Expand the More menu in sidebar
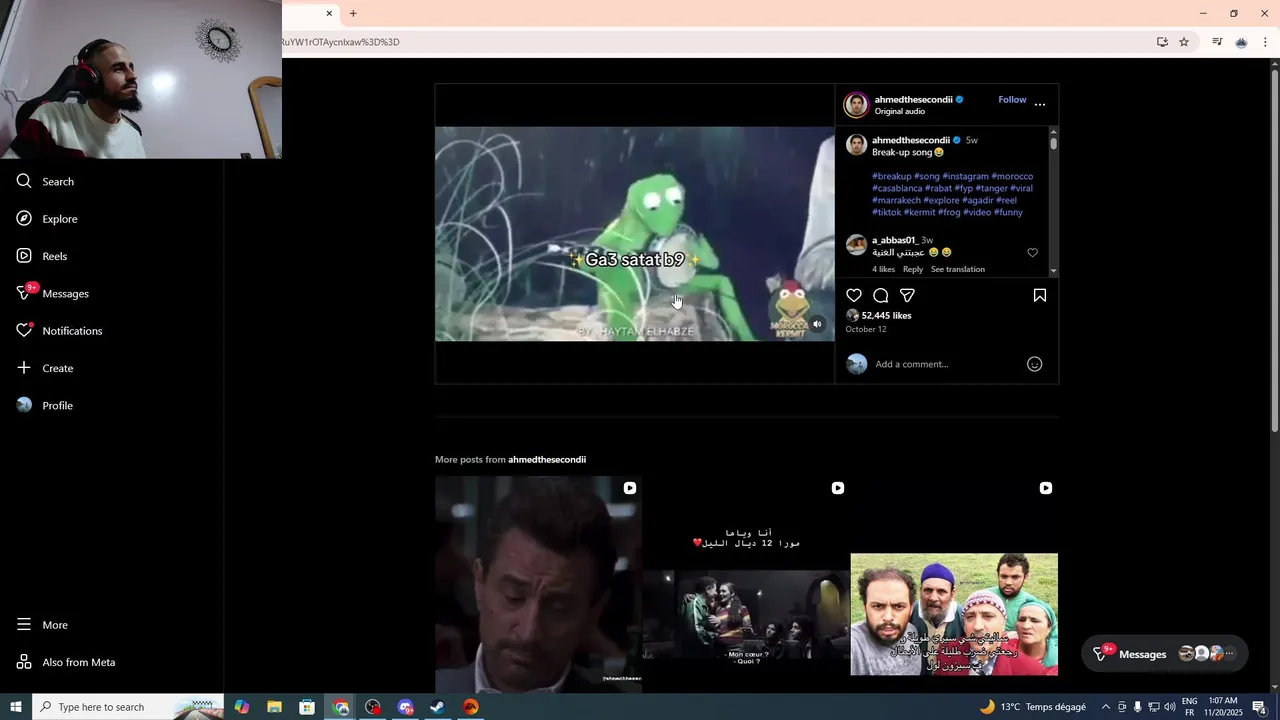 [x=42, y=624]
